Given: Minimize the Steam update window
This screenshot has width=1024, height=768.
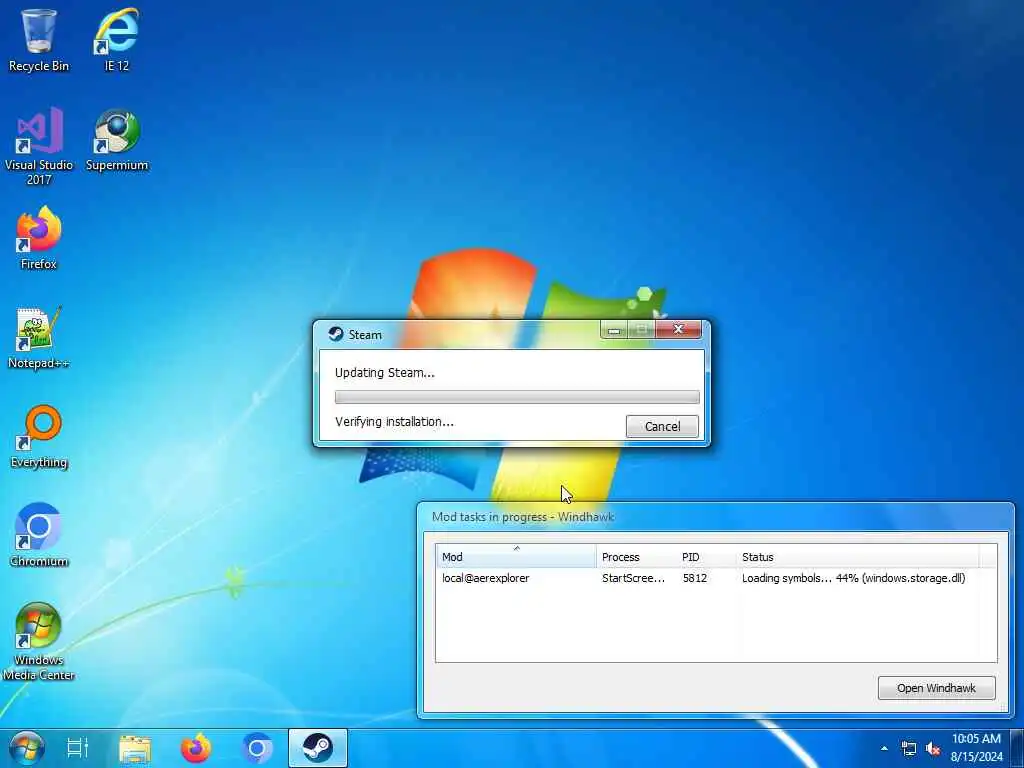Looking at the screenshot, I should pos(614,330).
